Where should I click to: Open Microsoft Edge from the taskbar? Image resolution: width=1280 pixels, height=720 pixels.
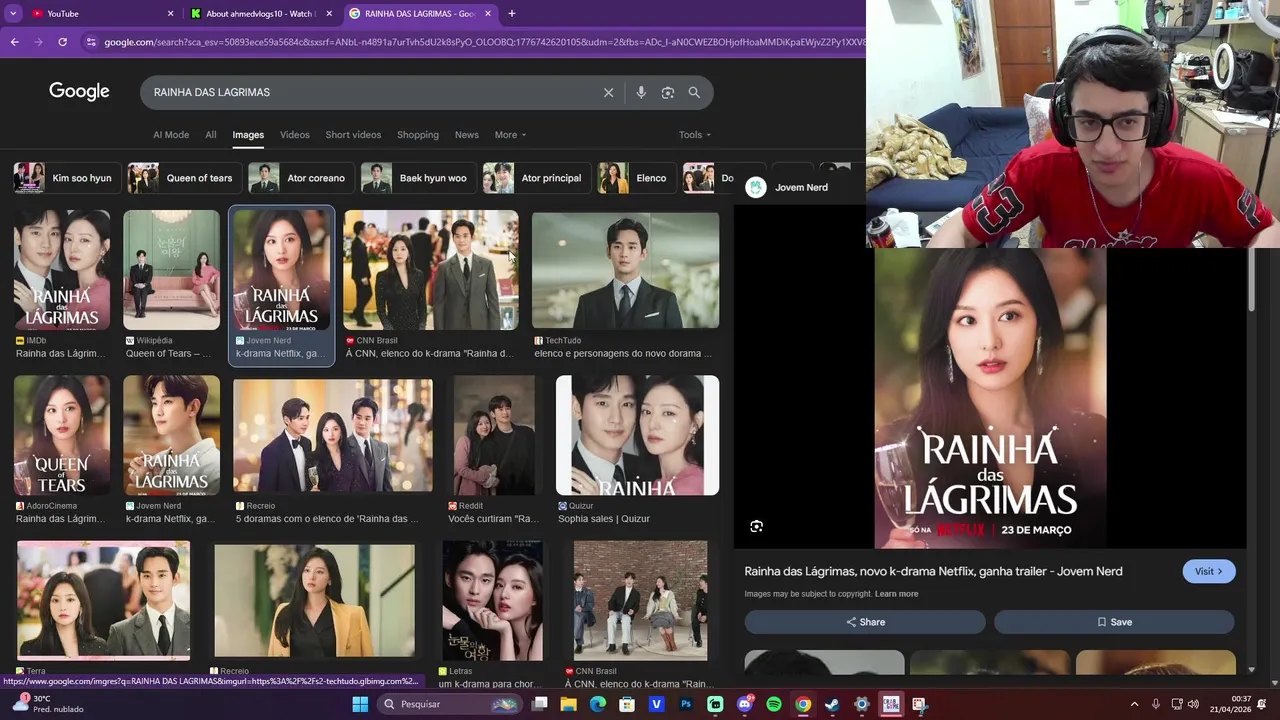point(598,704)
